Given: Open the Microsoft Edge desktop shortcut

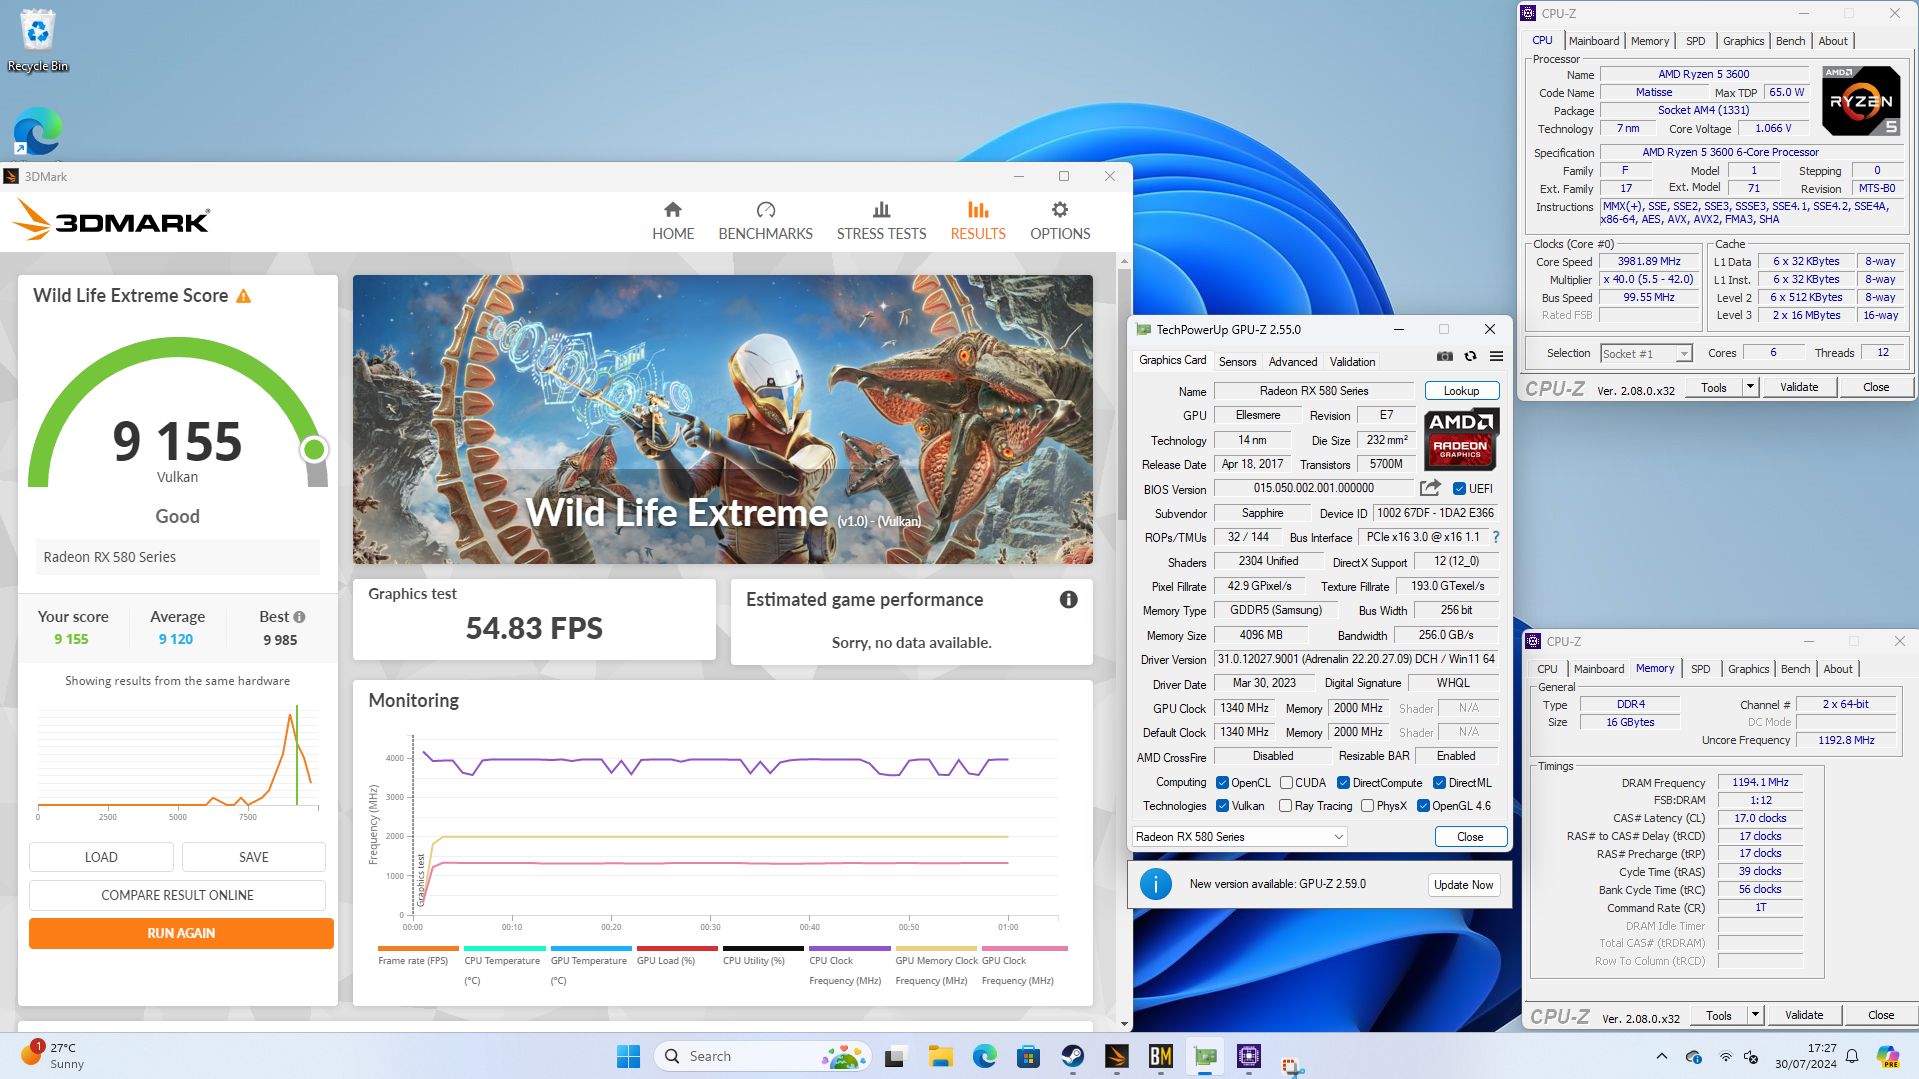Looking at the screenshot, I should coord(37,130).
